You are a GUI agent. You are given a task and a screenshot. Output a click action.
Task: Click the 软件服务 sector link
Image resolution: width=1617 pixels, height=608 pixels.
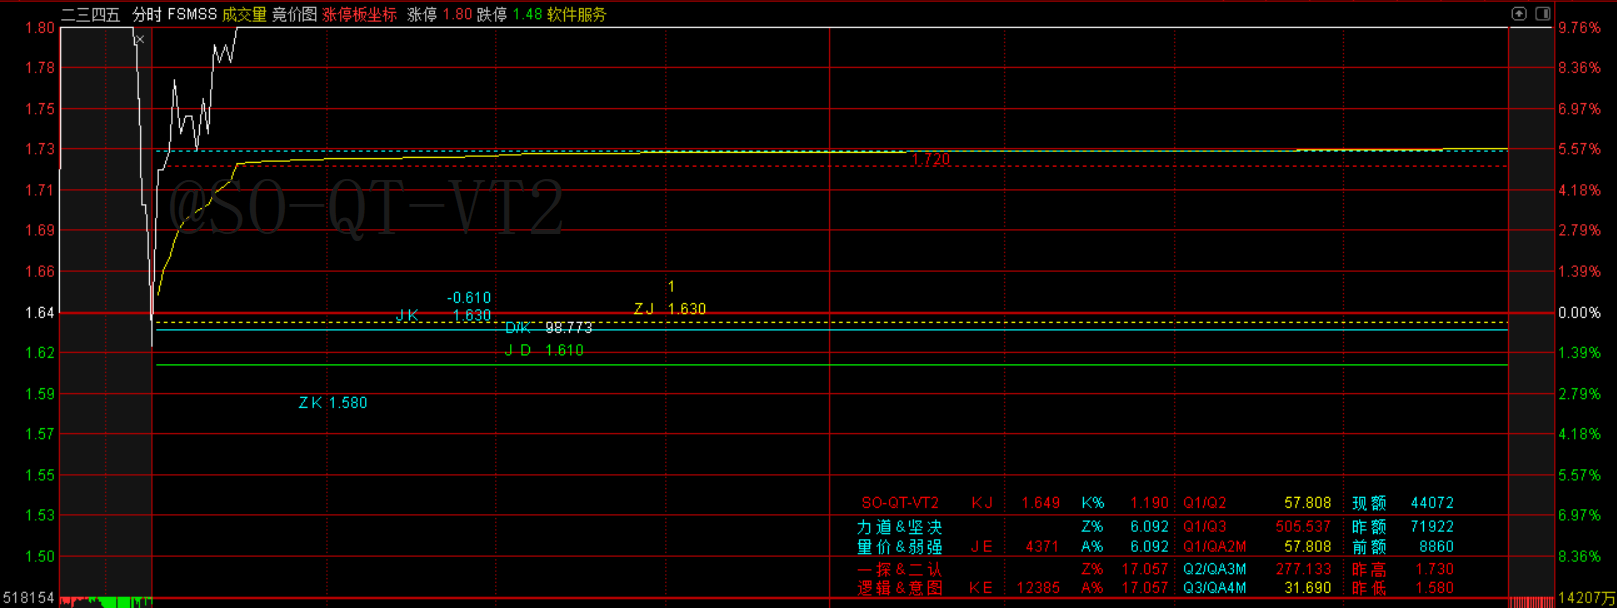(577, 15)
